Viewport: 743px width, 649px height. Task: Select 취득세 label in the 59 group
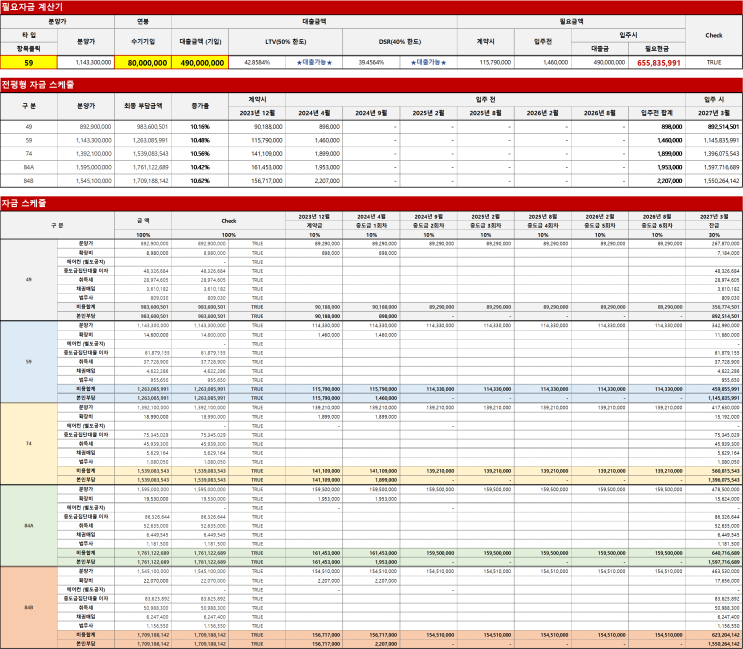click(x=86, y=362)
